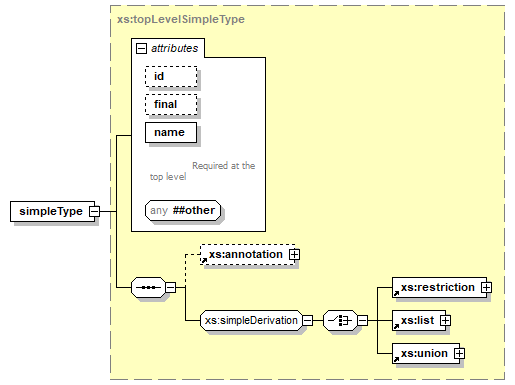The image size is (515, 385).
Task: Select the id attribute
Action: click(x=171, y=77)
